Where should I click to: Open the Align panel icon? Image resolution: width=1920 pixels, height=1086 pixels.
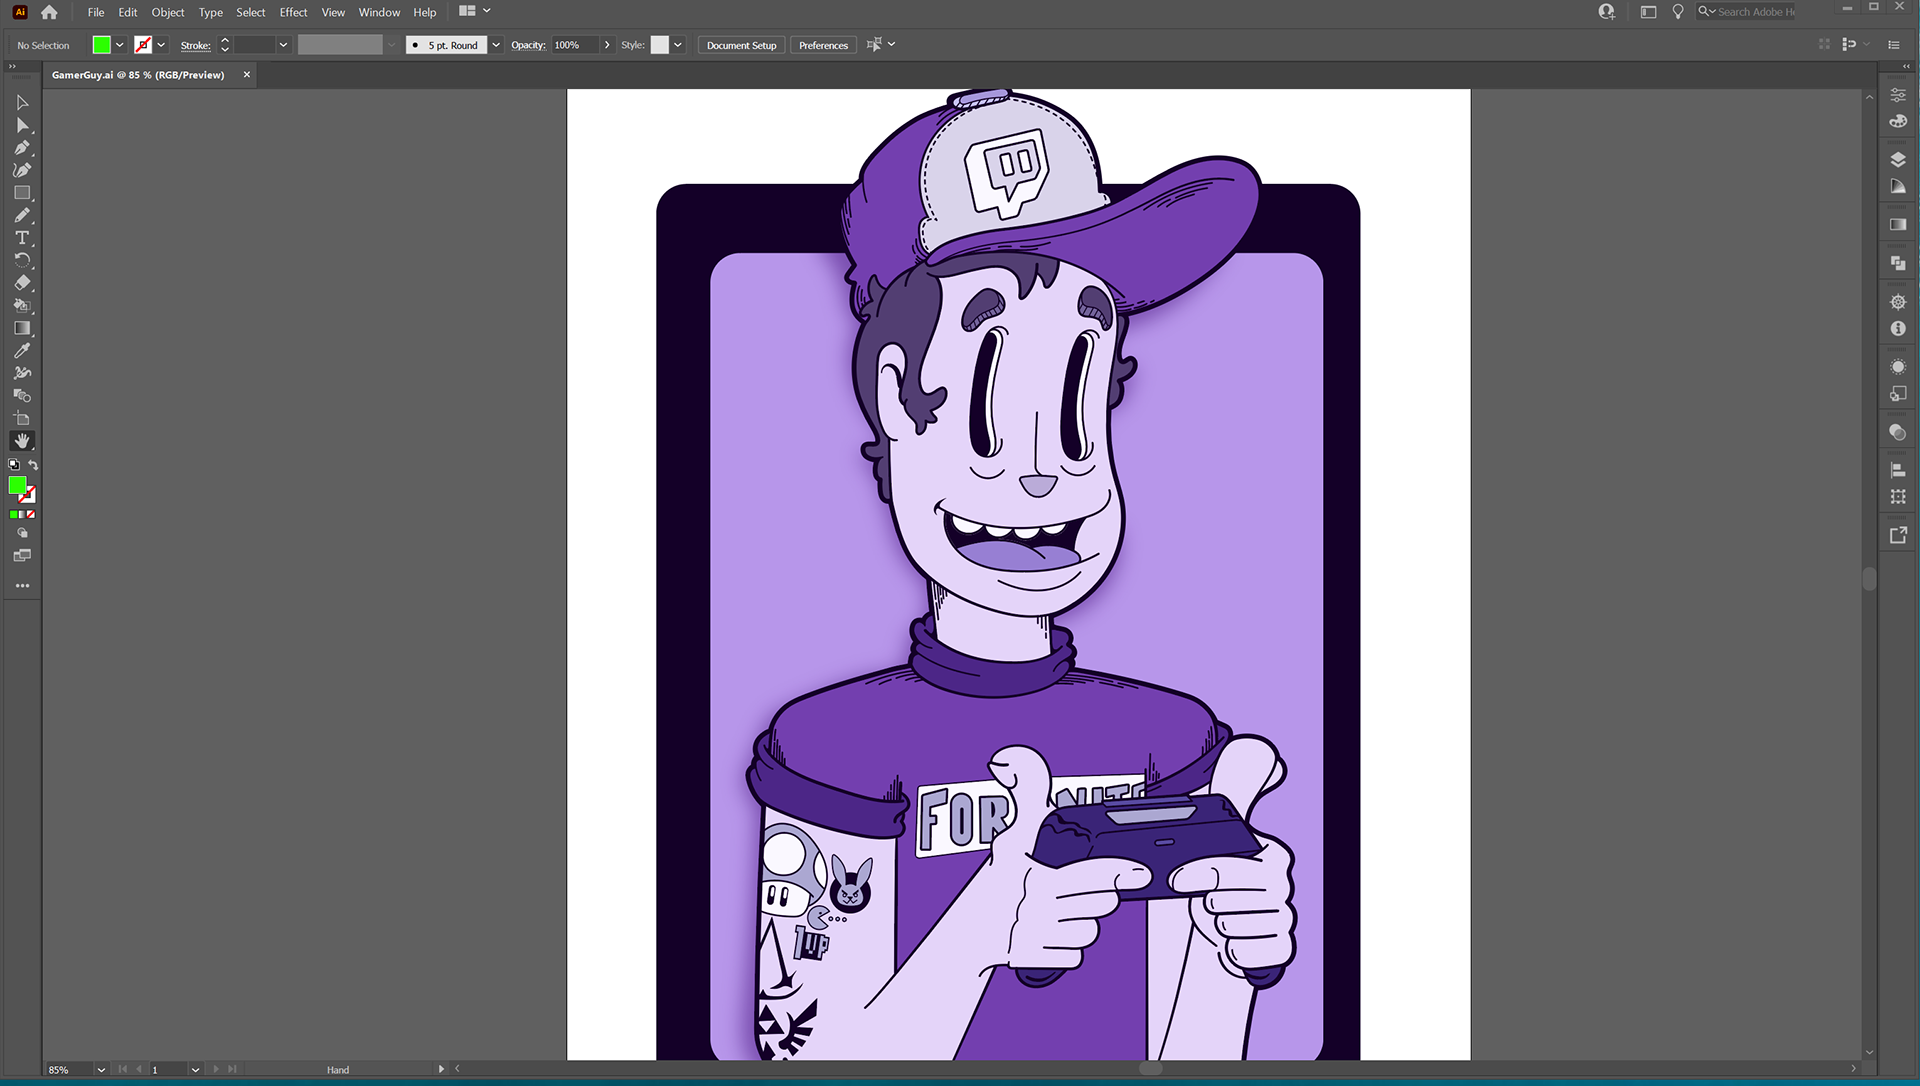(x=1898, y=470)
